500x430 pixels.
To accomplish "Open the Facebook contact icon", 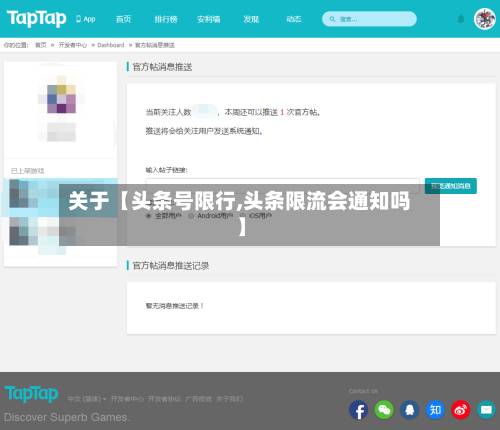I will tap(358, 410).
